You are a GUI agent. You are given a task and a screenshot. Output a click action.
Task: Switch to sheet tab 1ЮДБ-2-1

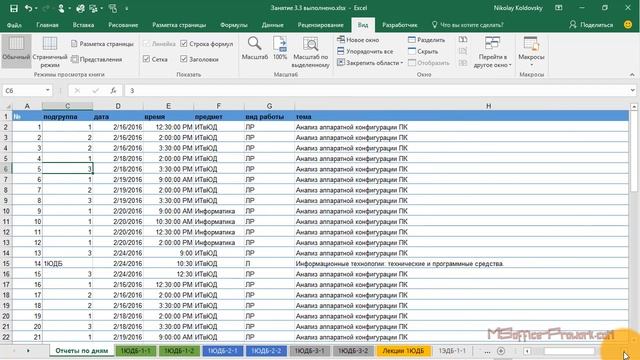coord(222,351)
